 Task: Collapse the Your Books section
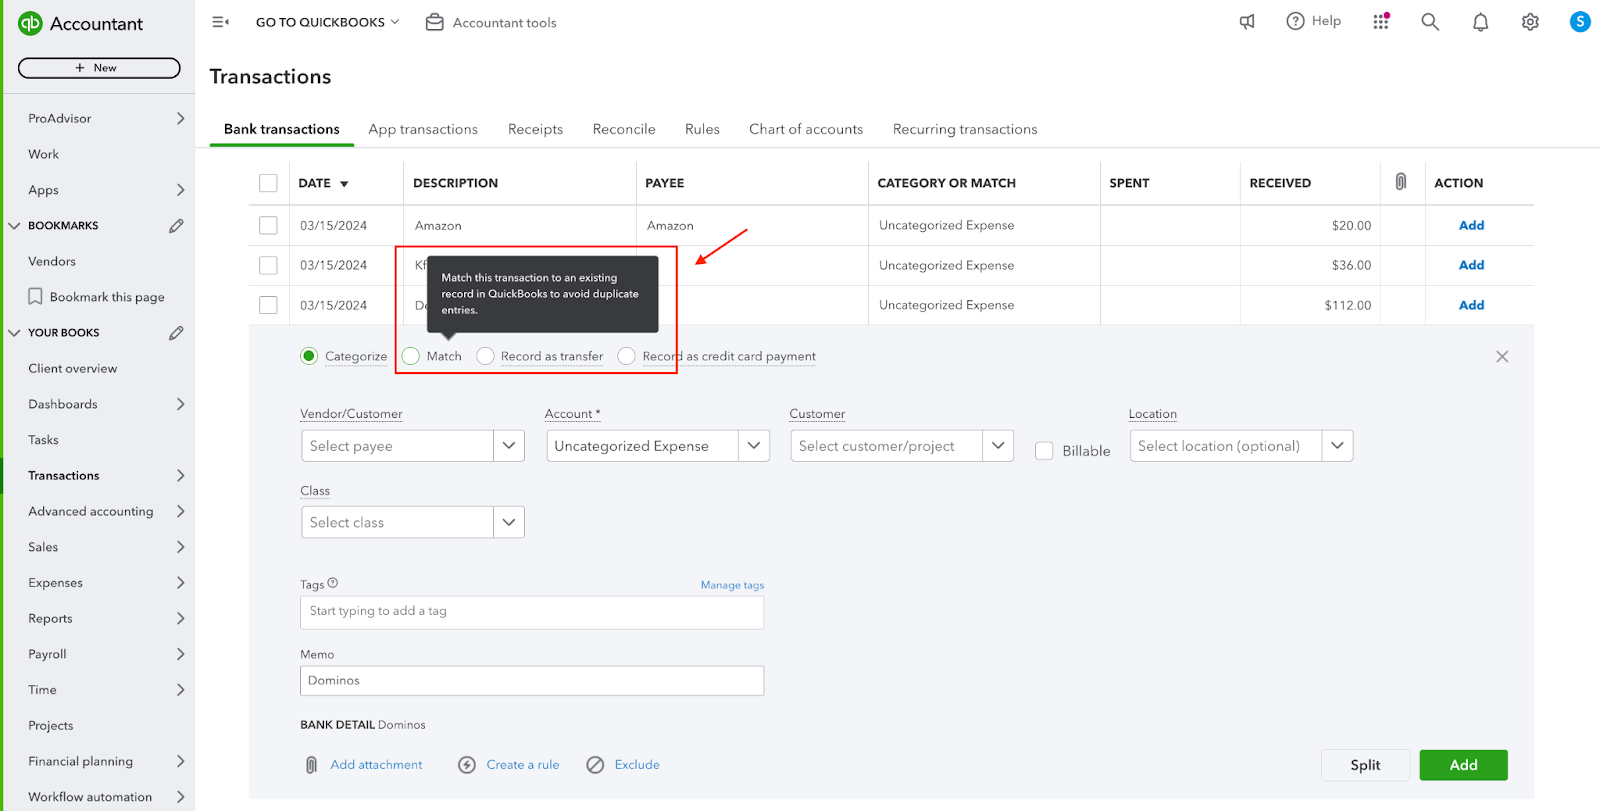tap(14, 333)
